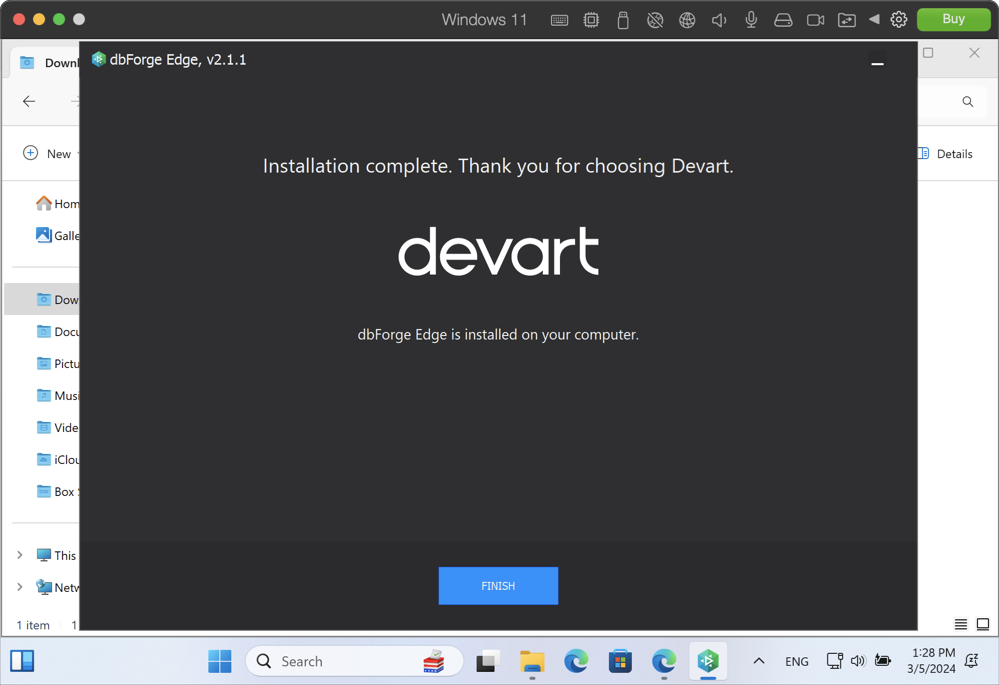
Task: Click the Windows 11 VM title
Action: [485, 20]
